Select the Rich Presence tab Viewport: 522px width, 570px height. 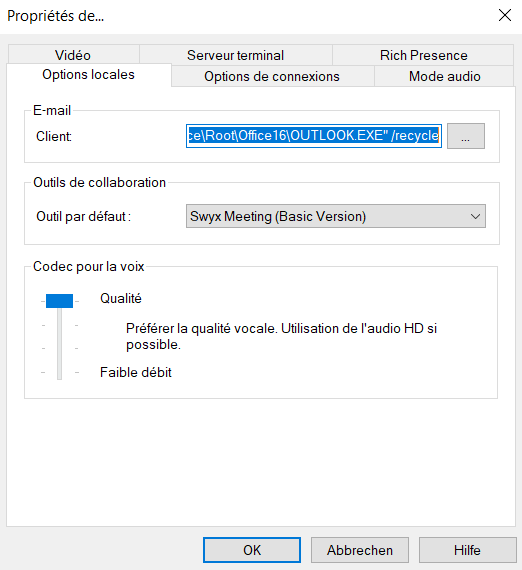423,55
